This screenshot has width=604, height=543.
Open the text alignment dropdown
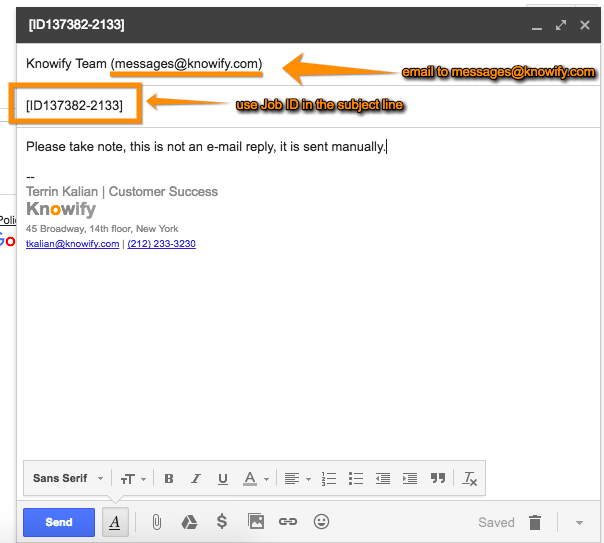click(297, 478)
